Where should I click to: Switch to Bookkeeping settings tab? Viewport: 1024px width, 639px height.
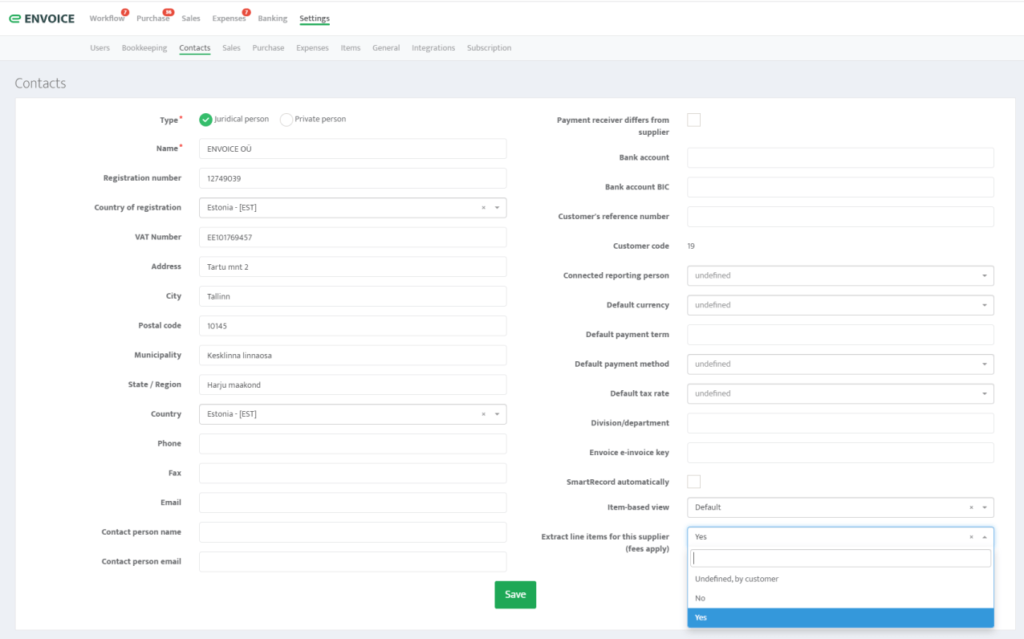click(144, 48)
